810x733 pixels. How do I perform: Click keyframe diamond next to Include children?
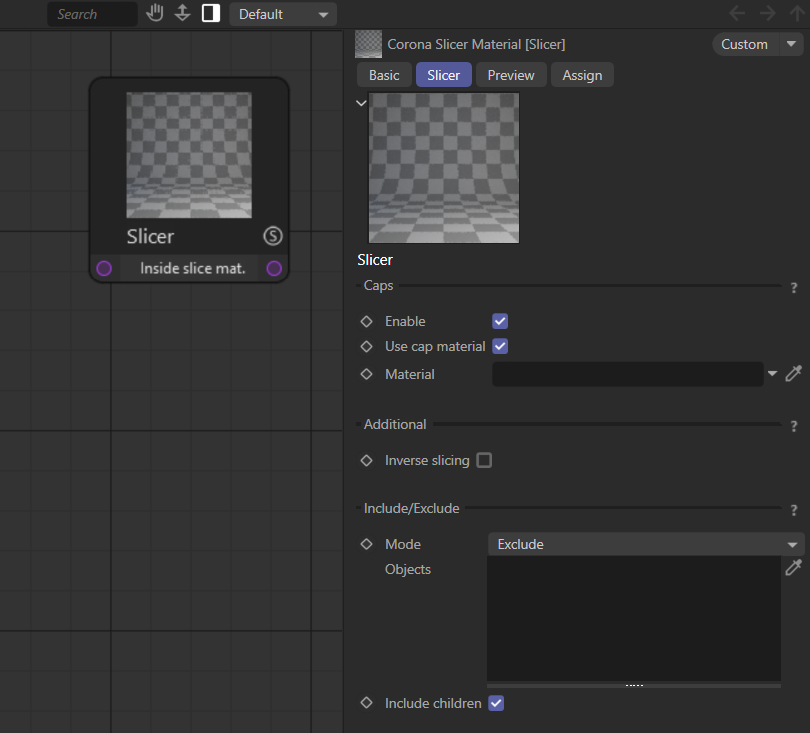point(366,703)
